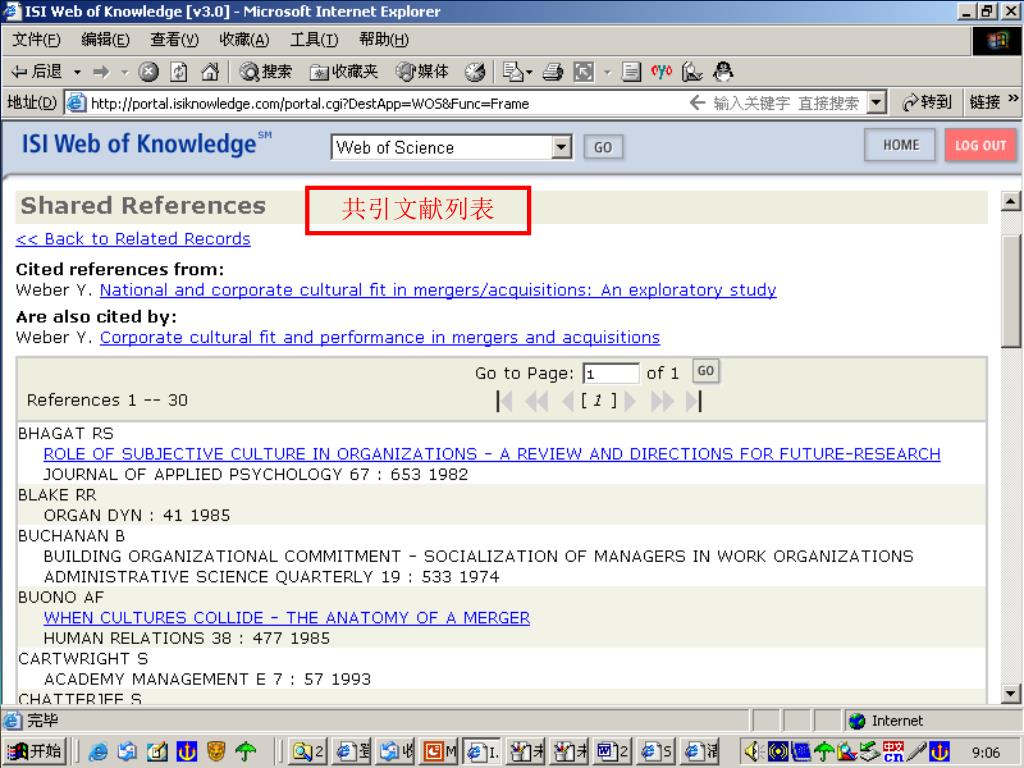
Task: Click the last page navigation arrow
Action: [x=694, y=401]
